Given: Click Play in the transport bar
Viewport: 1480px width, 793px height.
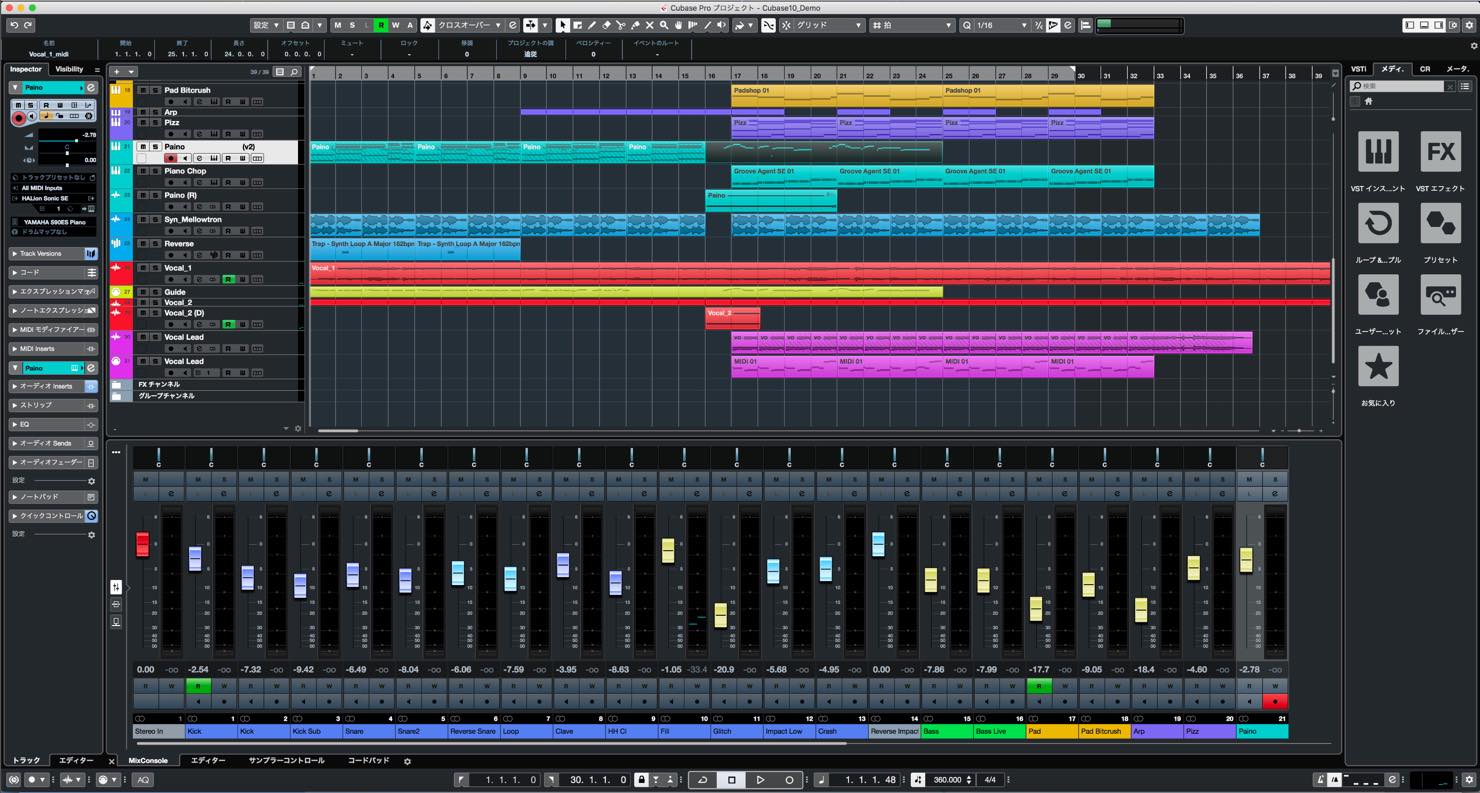Looking at the screenshot, I should (x=760, y=780).
